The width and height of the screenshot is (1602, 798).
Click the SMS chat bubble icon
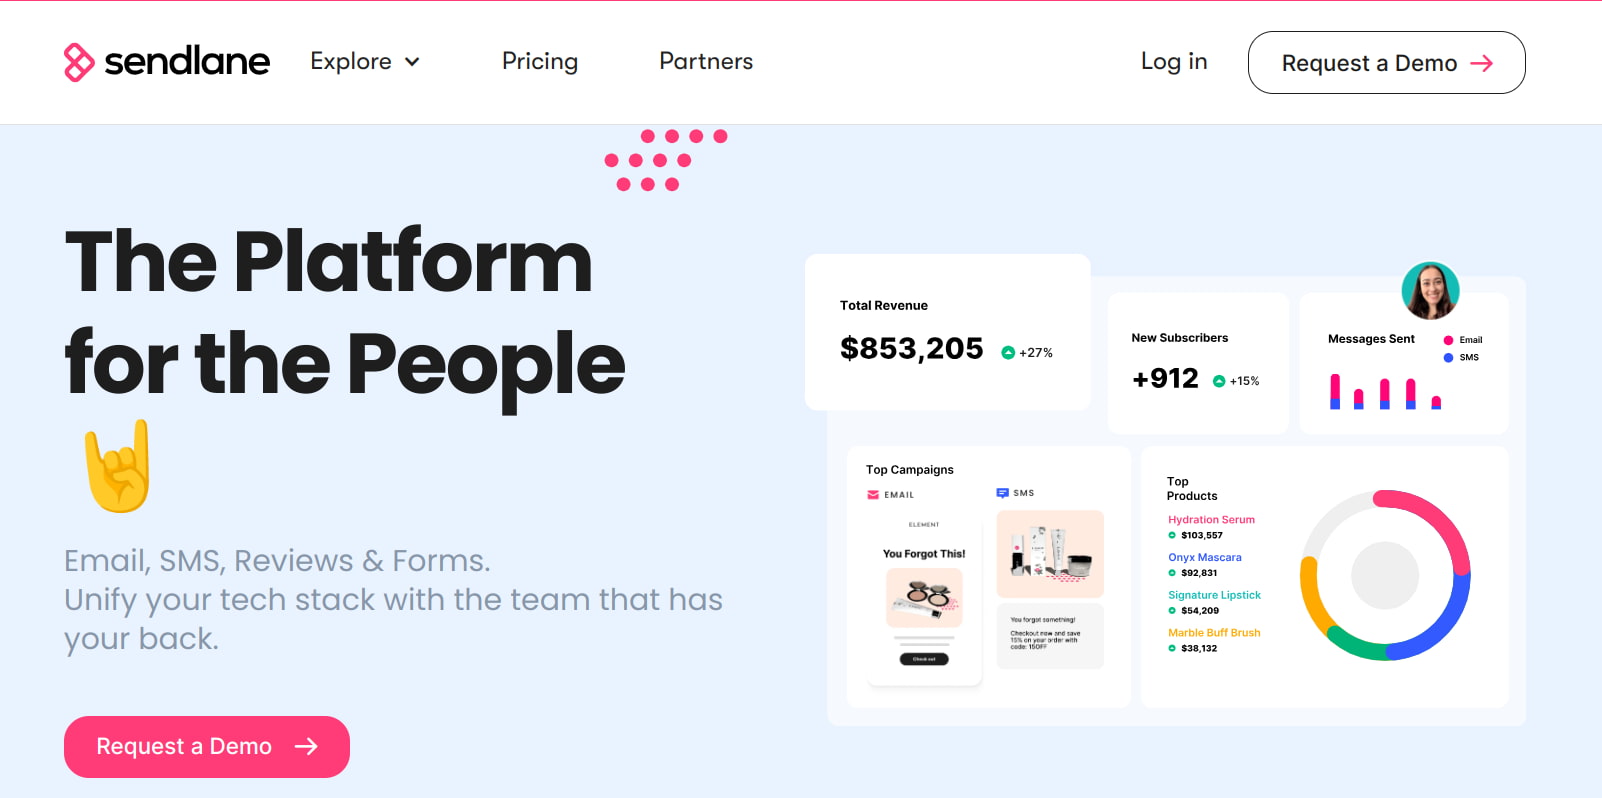coord(1002,493)
